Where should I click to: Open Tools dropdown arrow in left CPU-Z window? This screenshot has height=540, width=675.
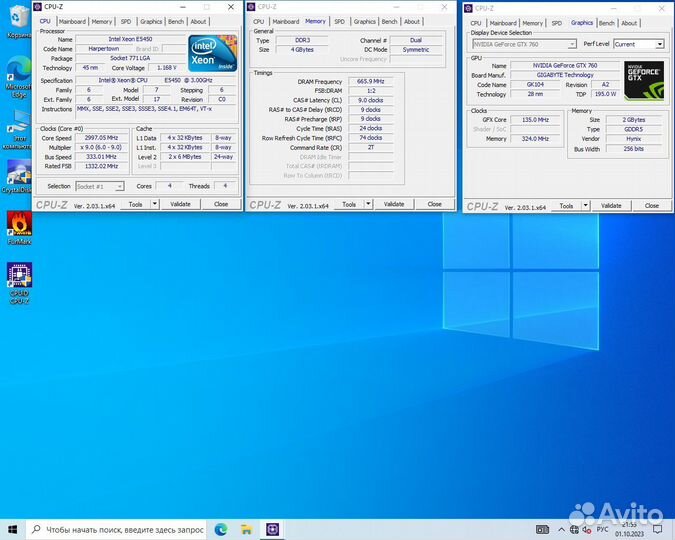[155, 204]
